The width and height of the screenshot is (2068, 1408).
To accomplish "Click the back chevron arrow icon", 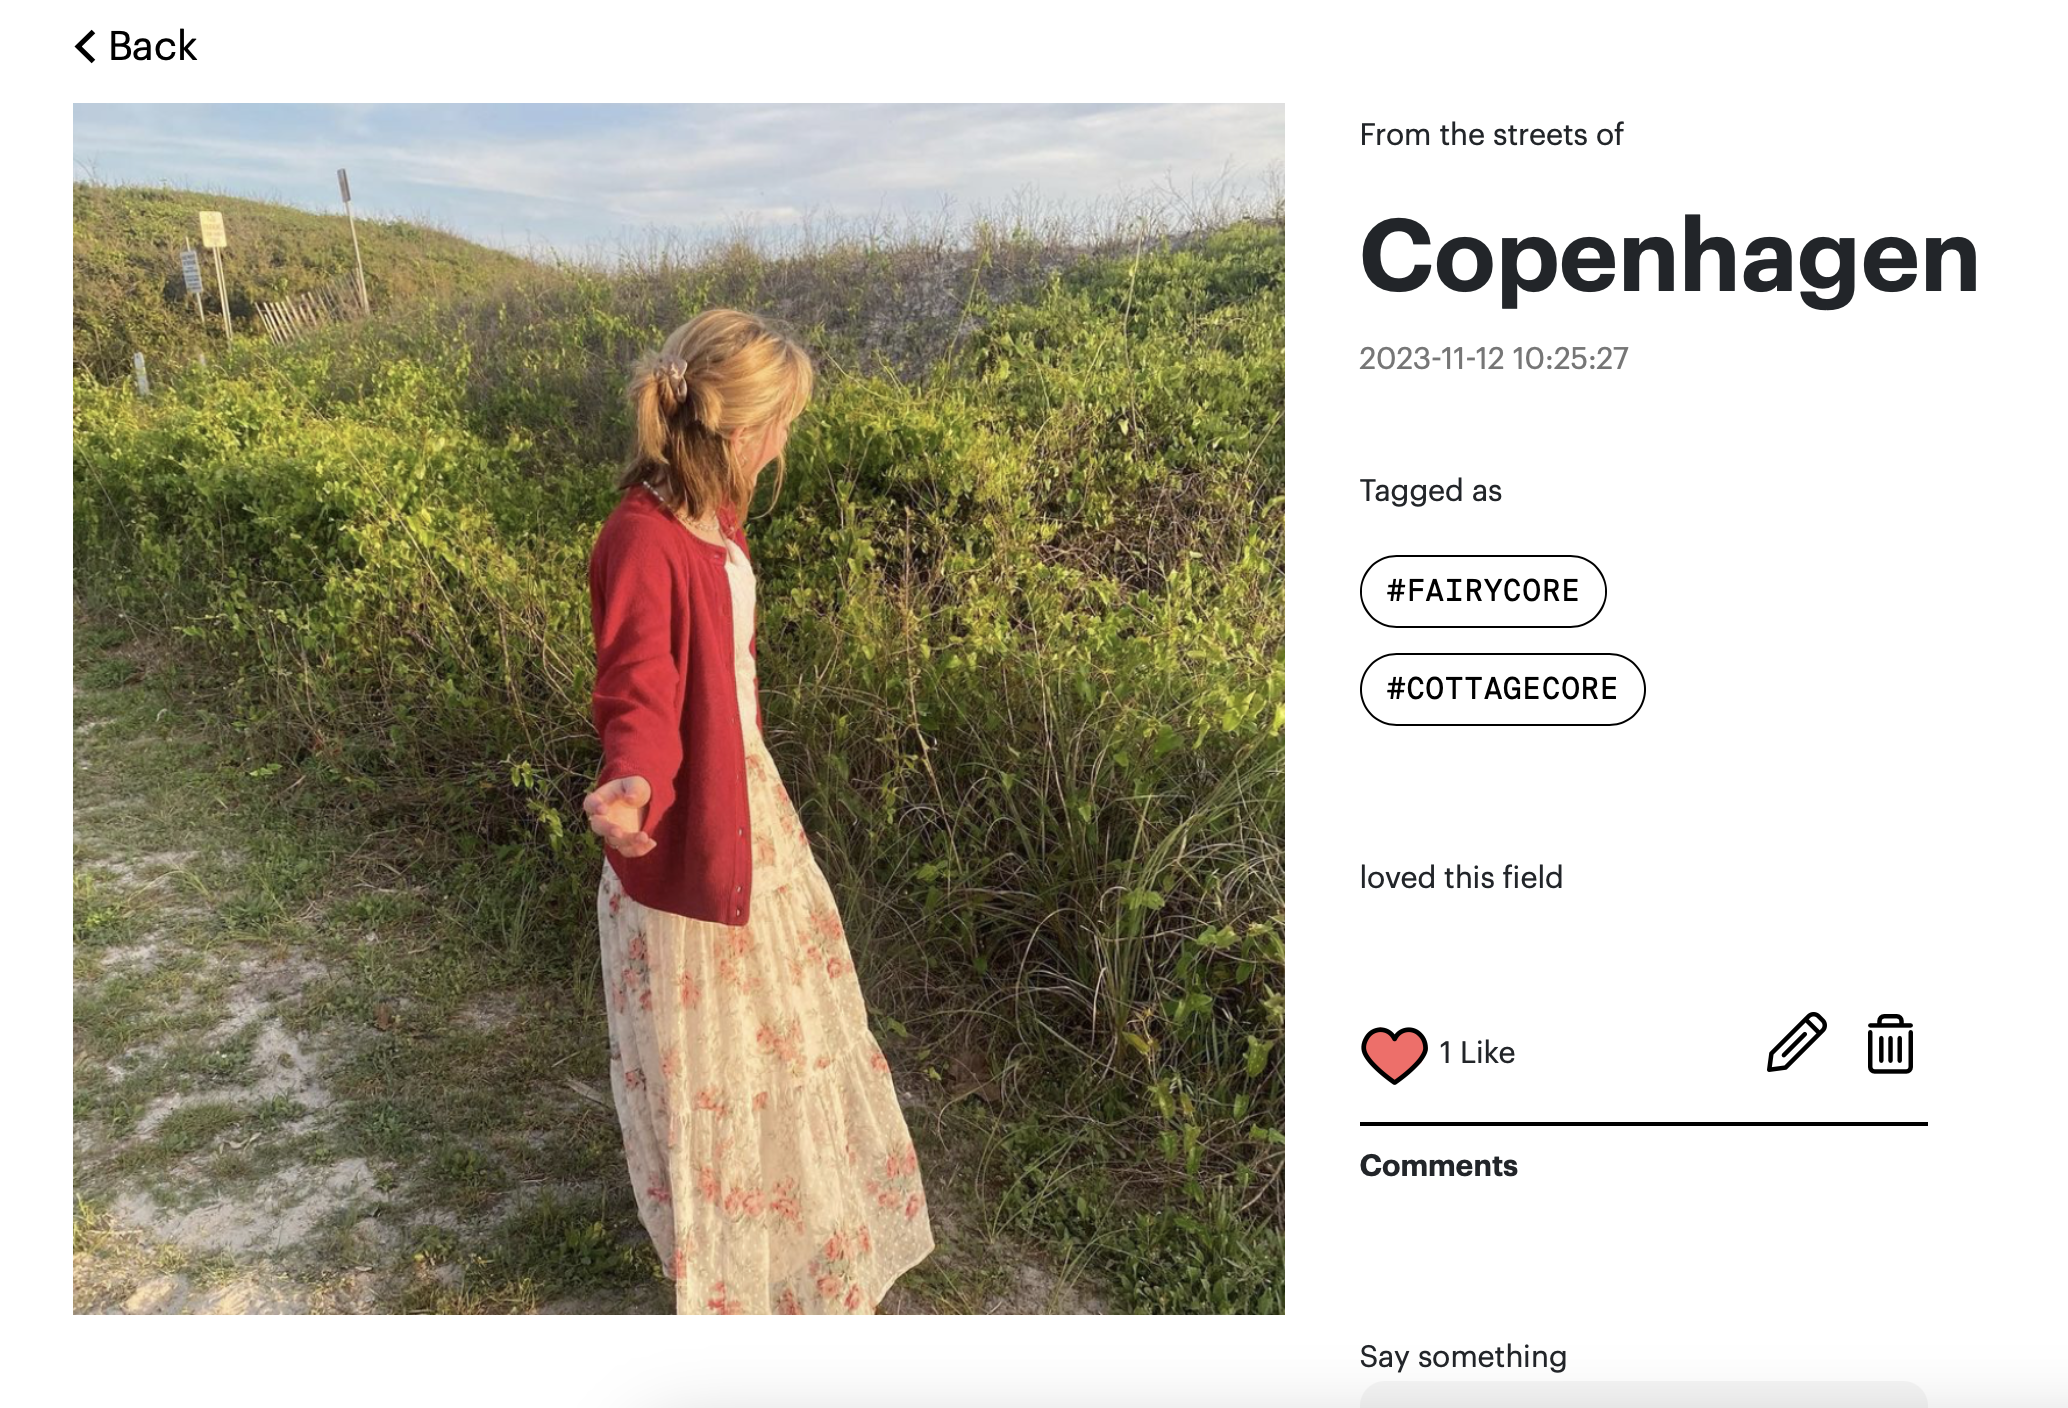I will pyautogui.click(x=86, y=46).
